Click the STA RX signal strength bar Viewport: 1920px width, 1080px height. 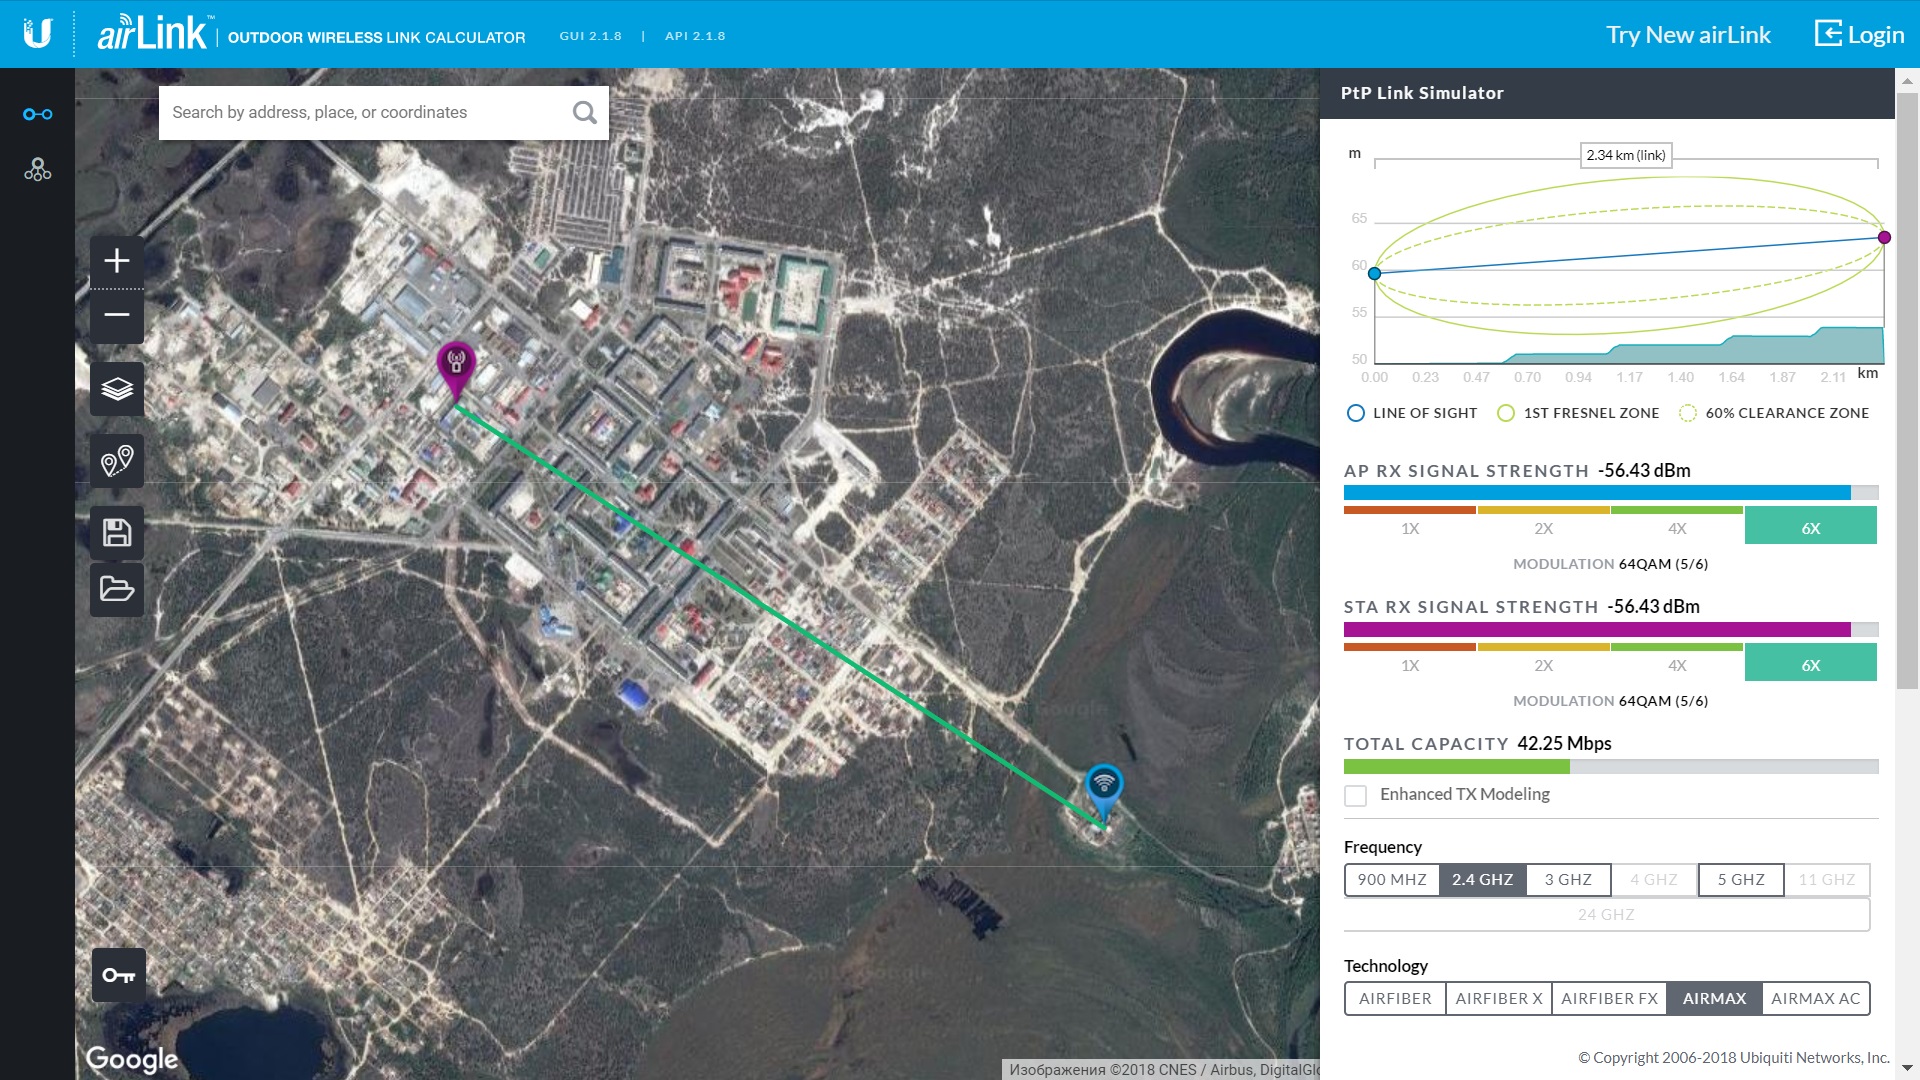point(1611,630)
